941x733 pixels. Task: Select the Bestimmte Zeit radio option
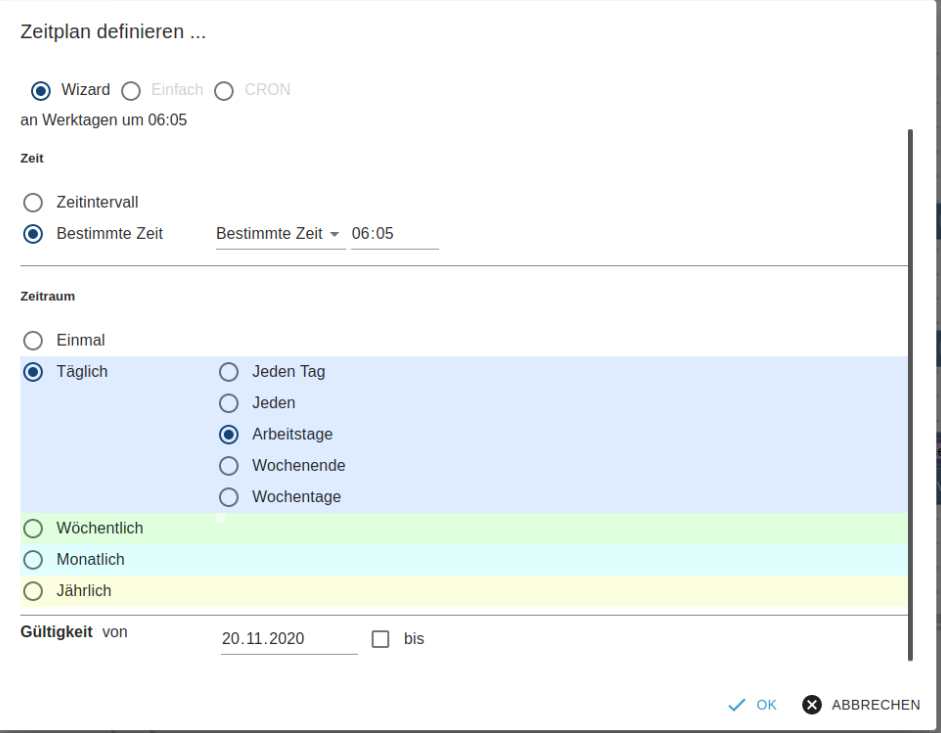[33, 234]
